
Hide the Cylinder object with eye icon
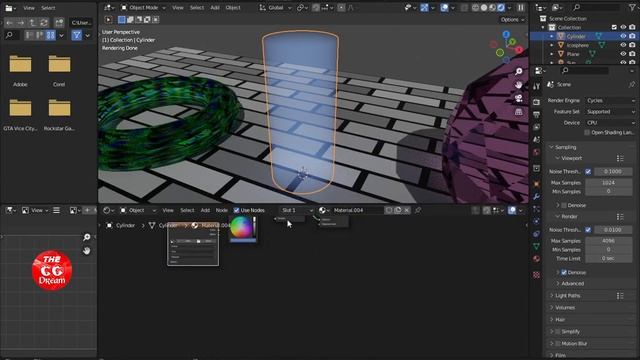pos(623,36)
